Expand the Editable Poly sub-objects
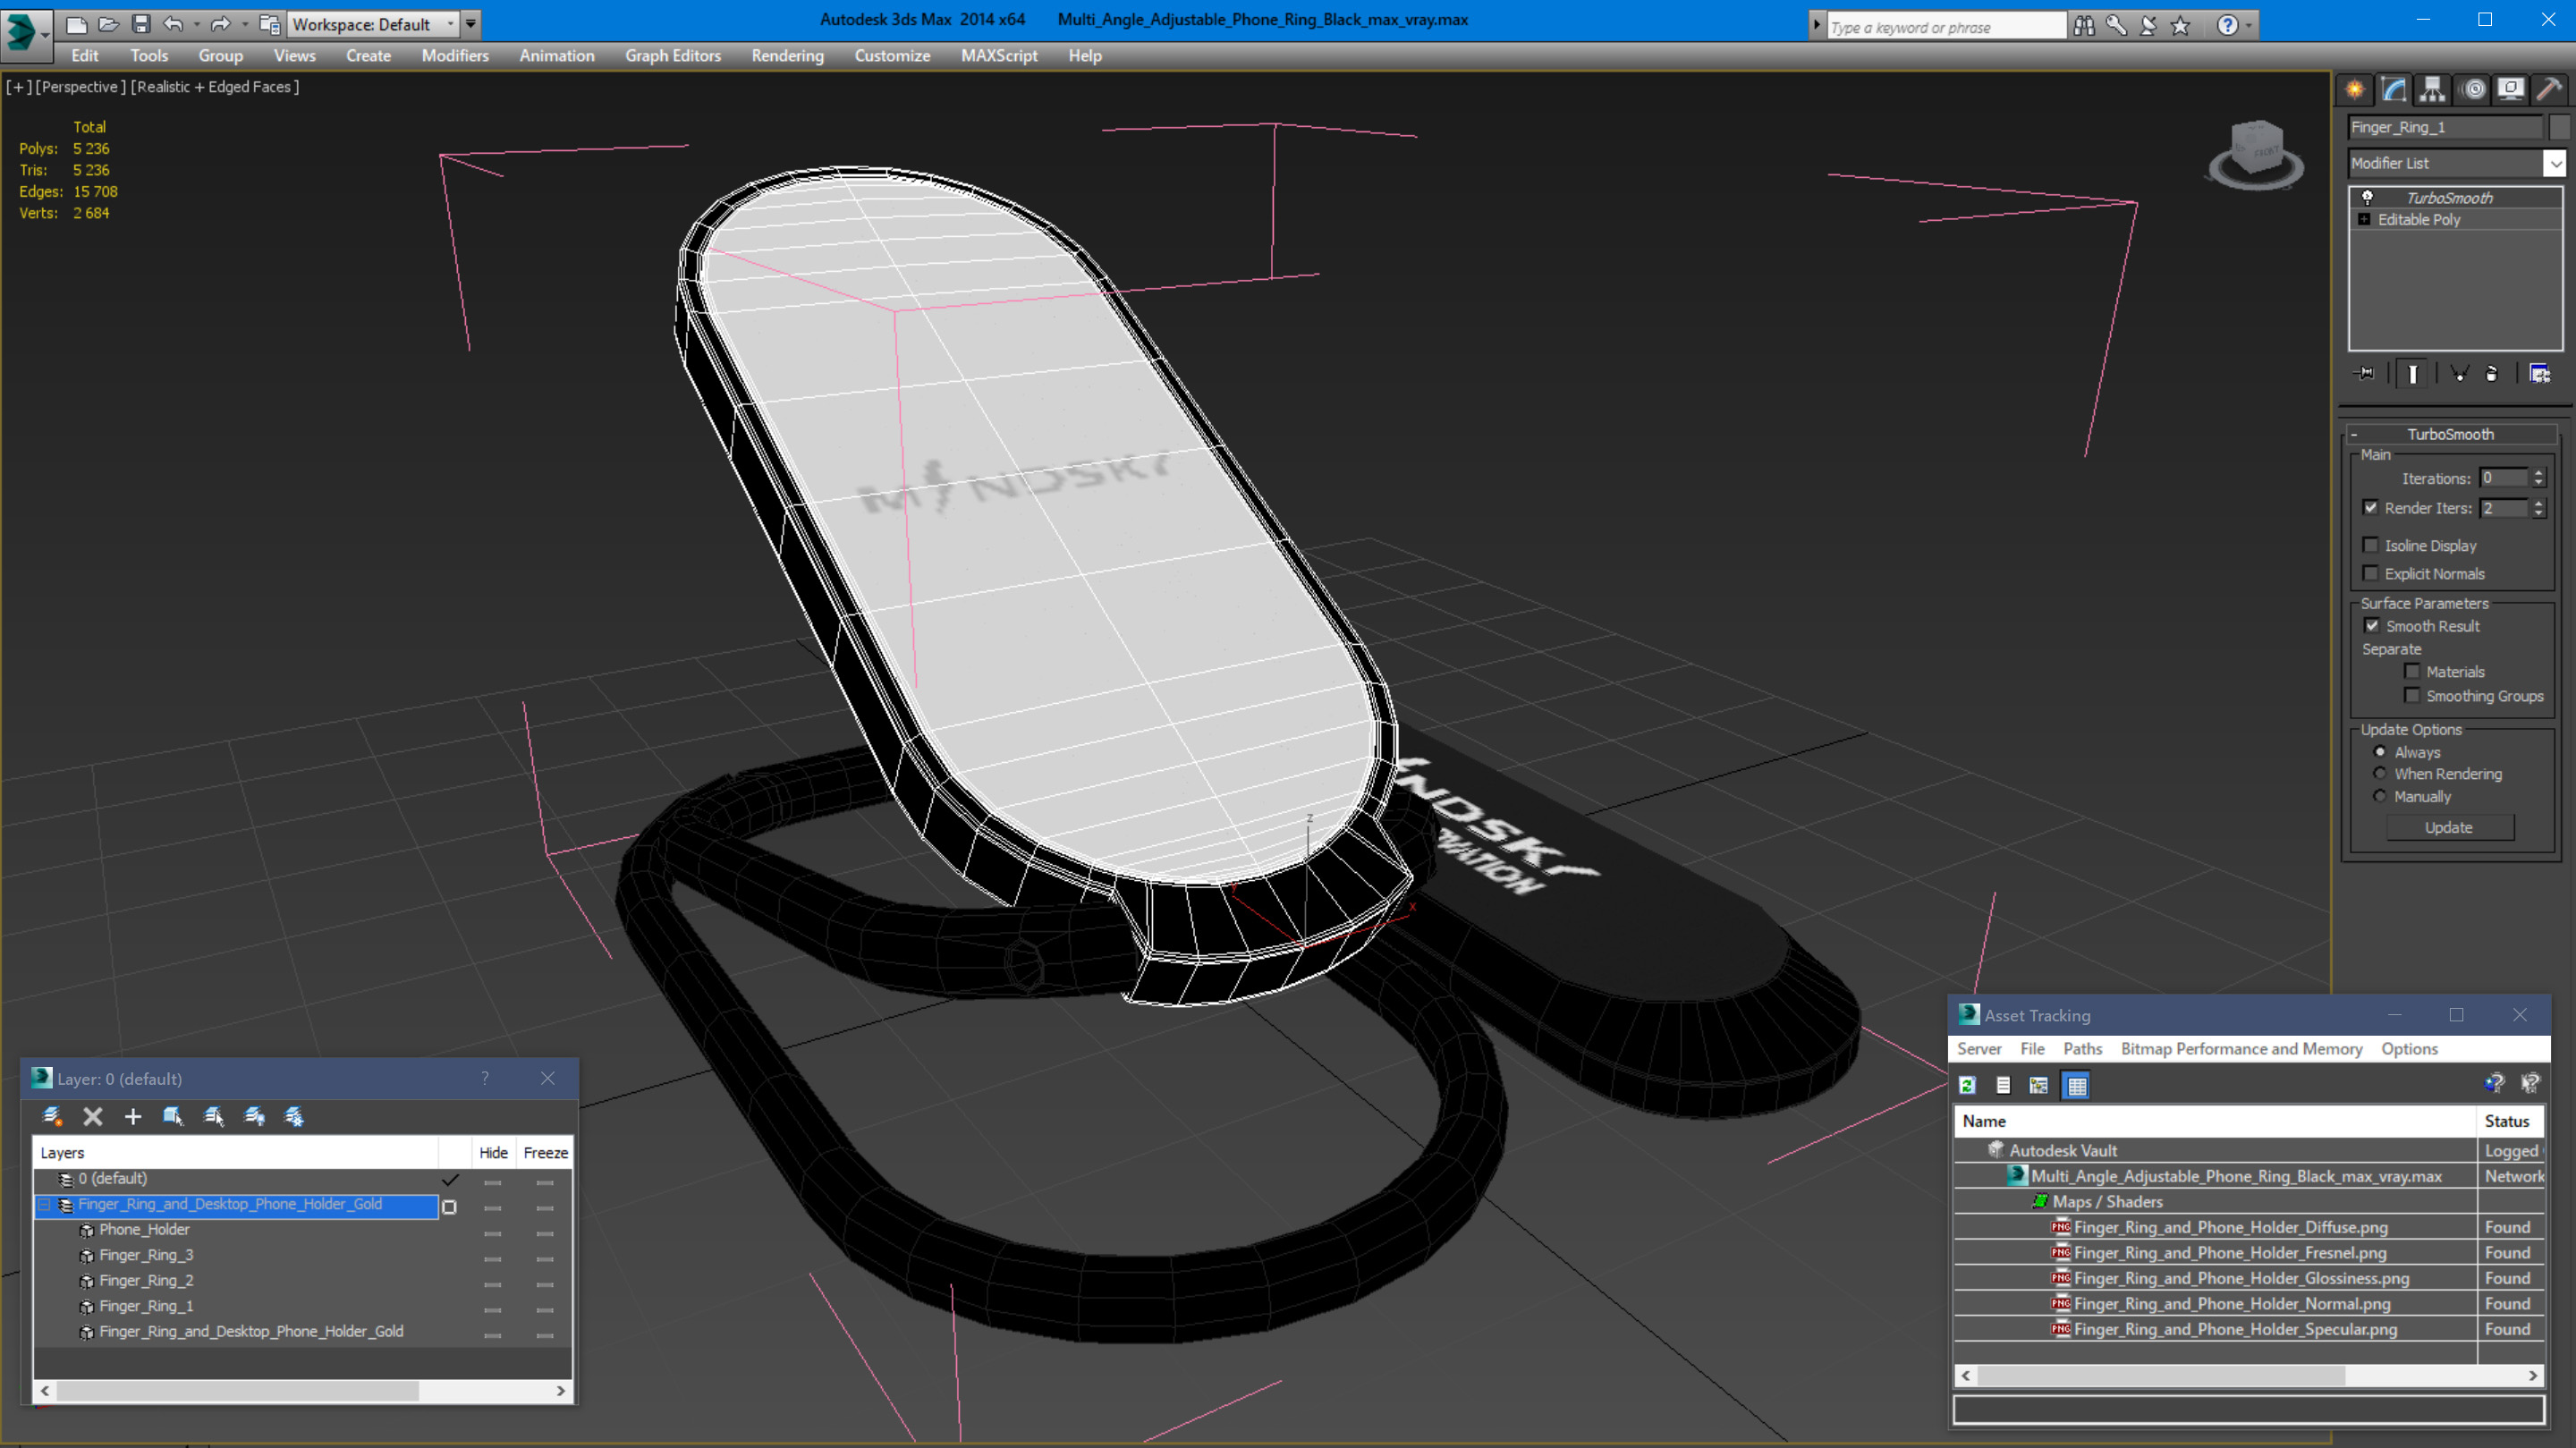The image size is (2576, 1448). click(x=2365, y=219)
